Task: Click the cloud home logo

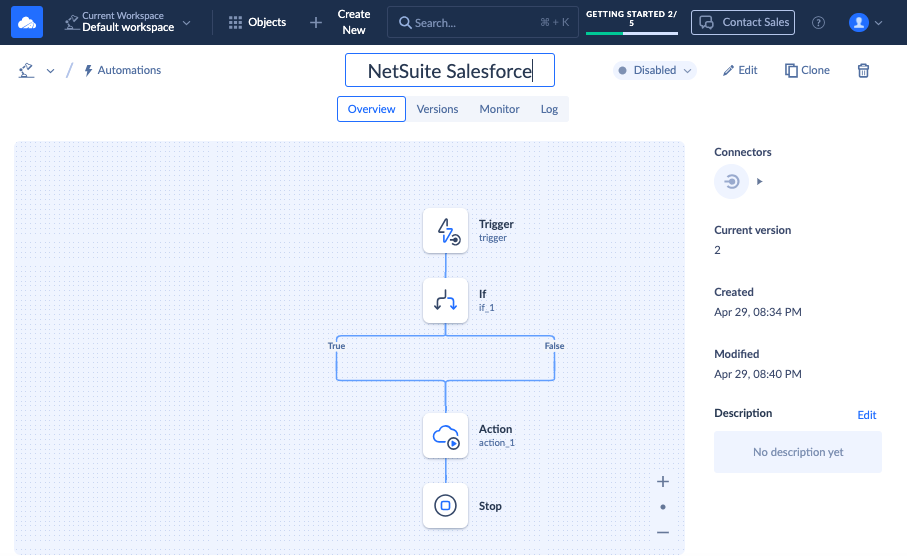Action: point(27,22)
